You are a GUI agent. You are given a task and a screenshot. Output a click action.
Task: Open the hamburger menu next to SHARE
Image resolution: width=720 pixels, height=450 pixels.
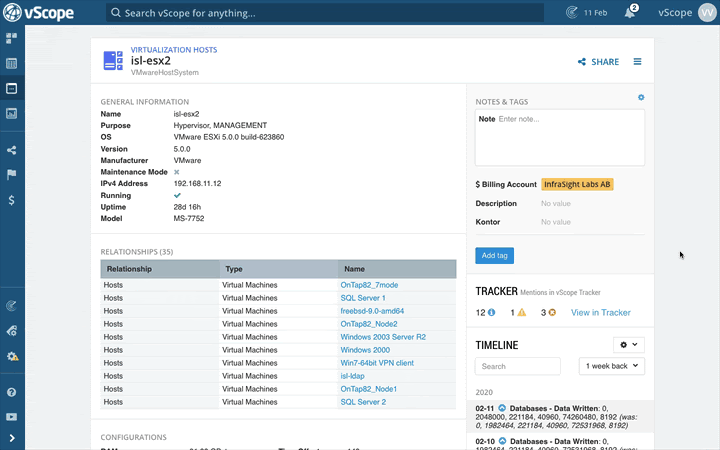point(637,62)
